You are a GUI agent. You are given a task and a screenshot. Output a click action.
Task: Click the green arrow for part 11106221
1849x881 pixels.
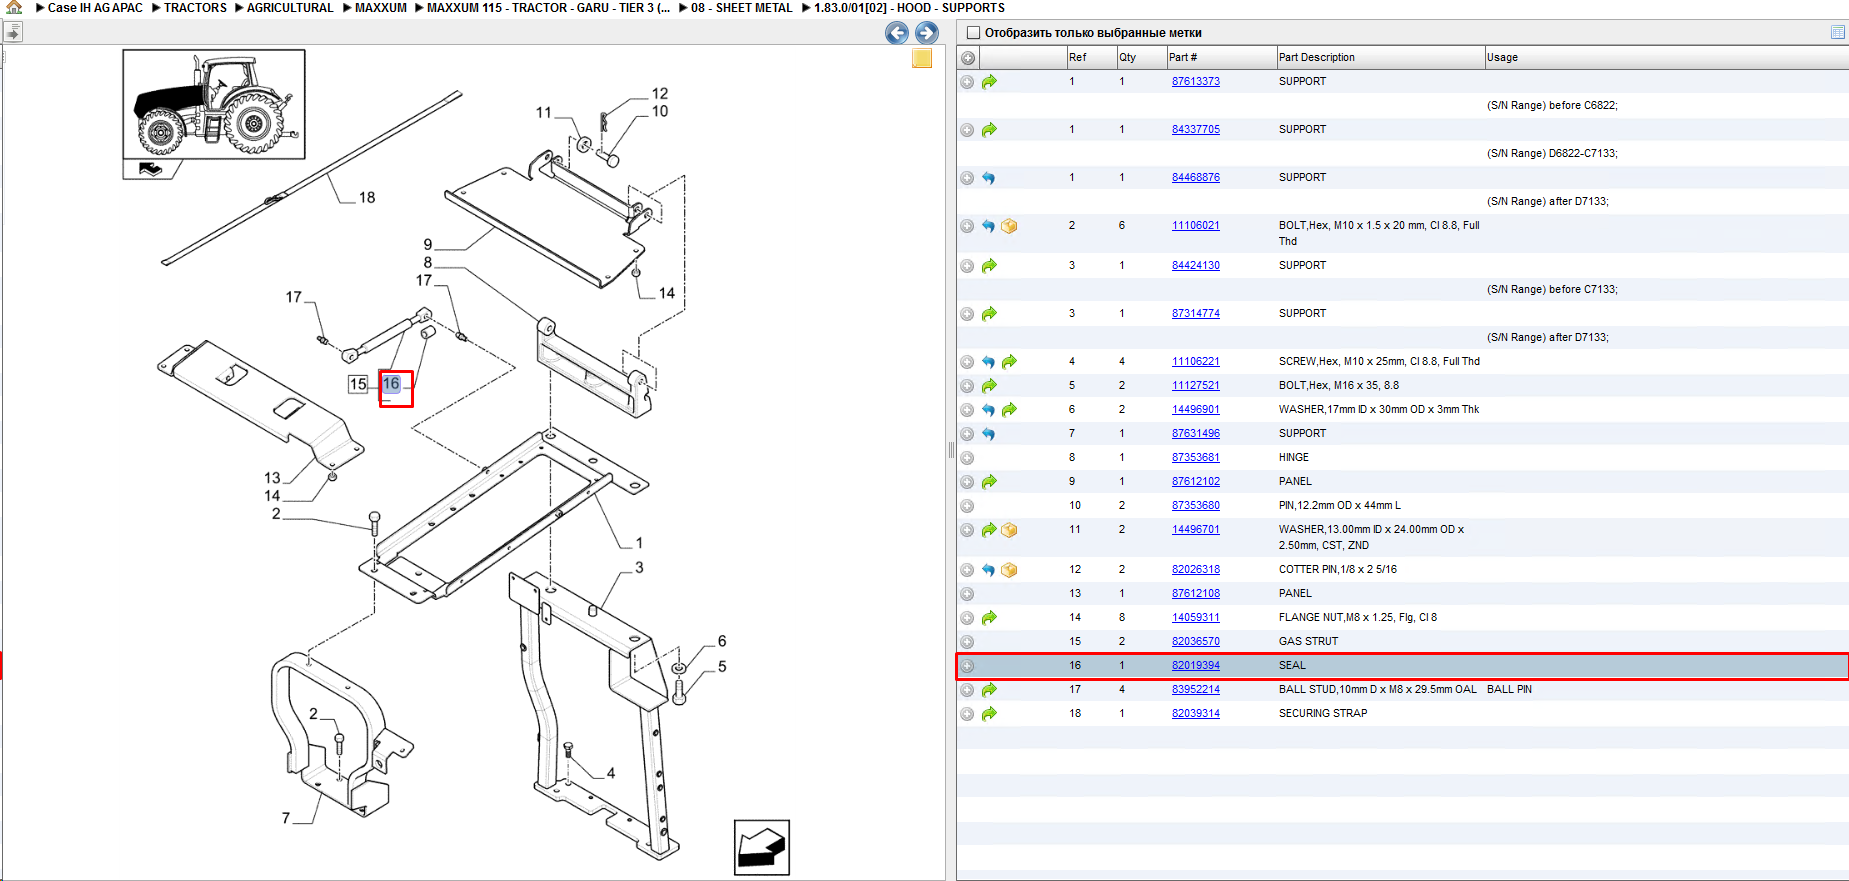[1009, 362]
